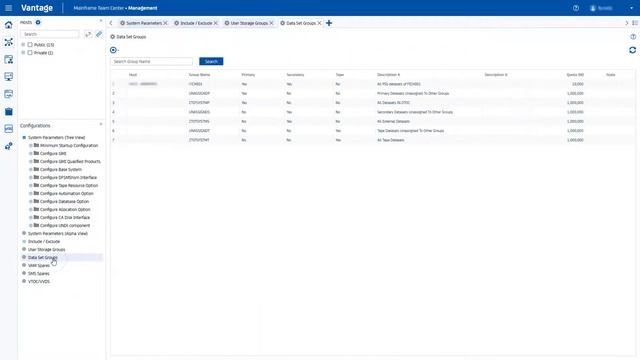Open VAM Spares in Configurations
The image size is (640, 360).
pyautogui.click(x=39, y=265)
